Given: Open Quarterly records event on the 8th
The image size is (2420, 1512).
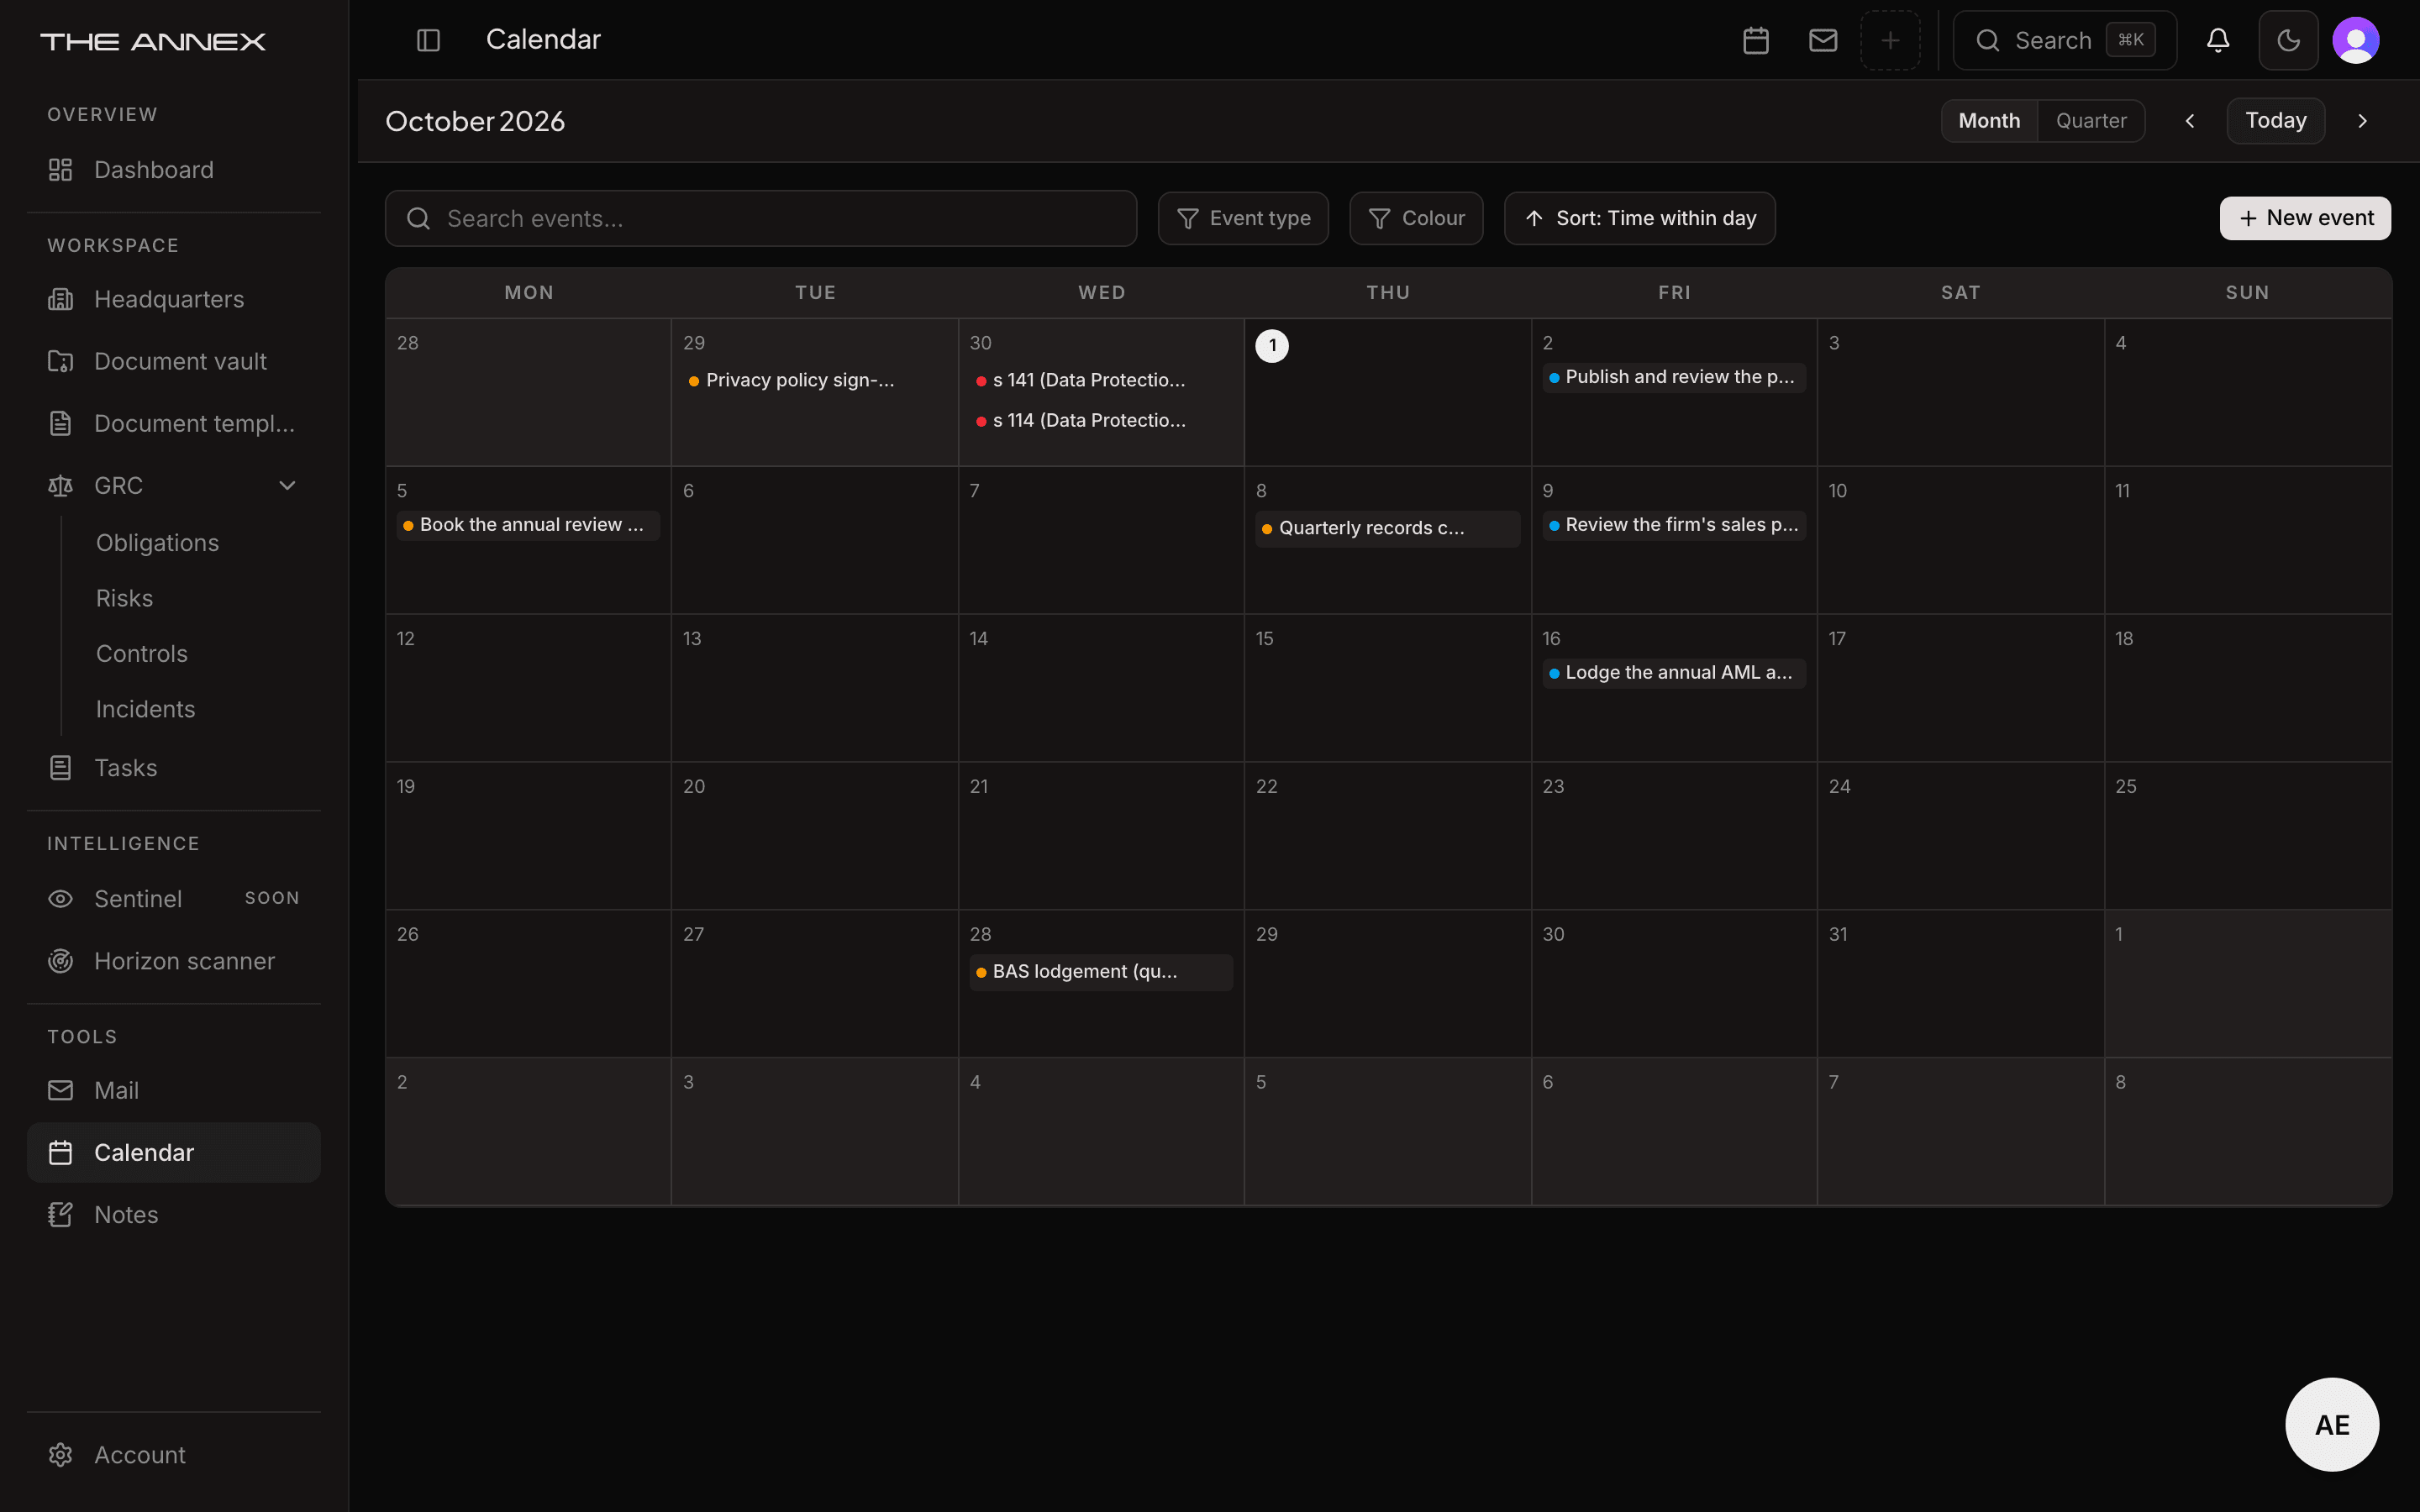Looking at the screenshot, I should click(x=1387, y=529).
